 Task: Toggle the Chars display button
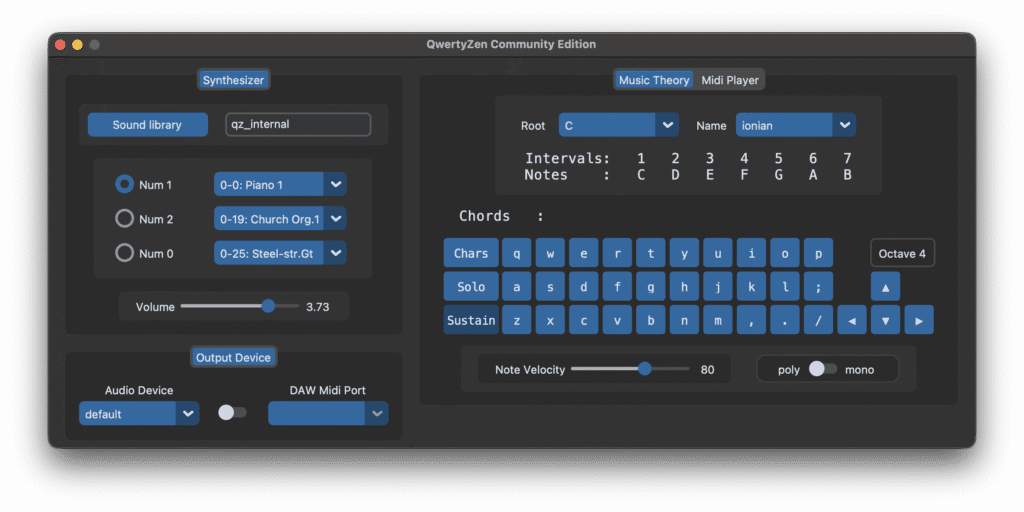tap(471, 253)
